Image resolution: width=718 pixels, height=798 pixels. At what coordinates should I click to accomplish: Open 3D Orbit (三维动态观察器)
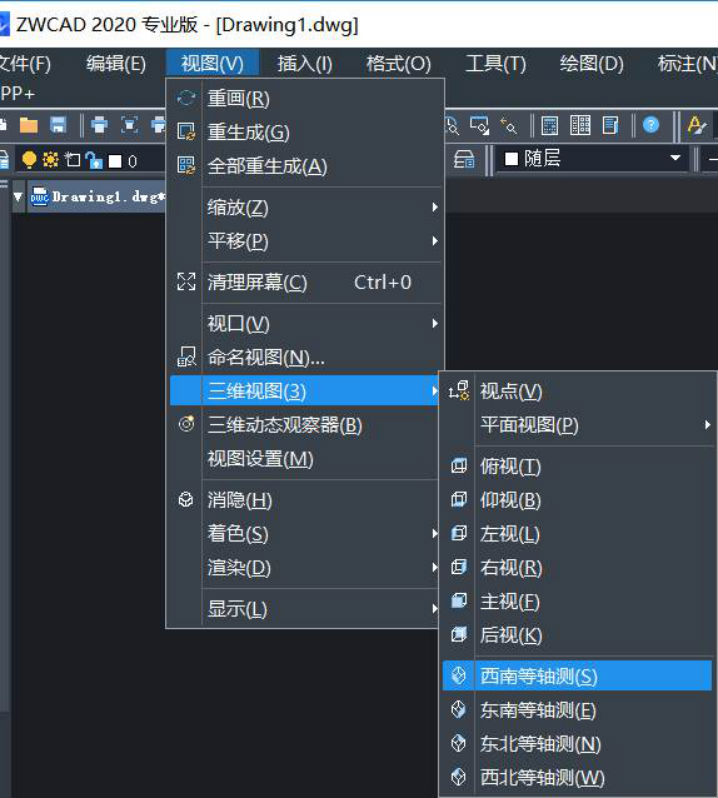284,425
